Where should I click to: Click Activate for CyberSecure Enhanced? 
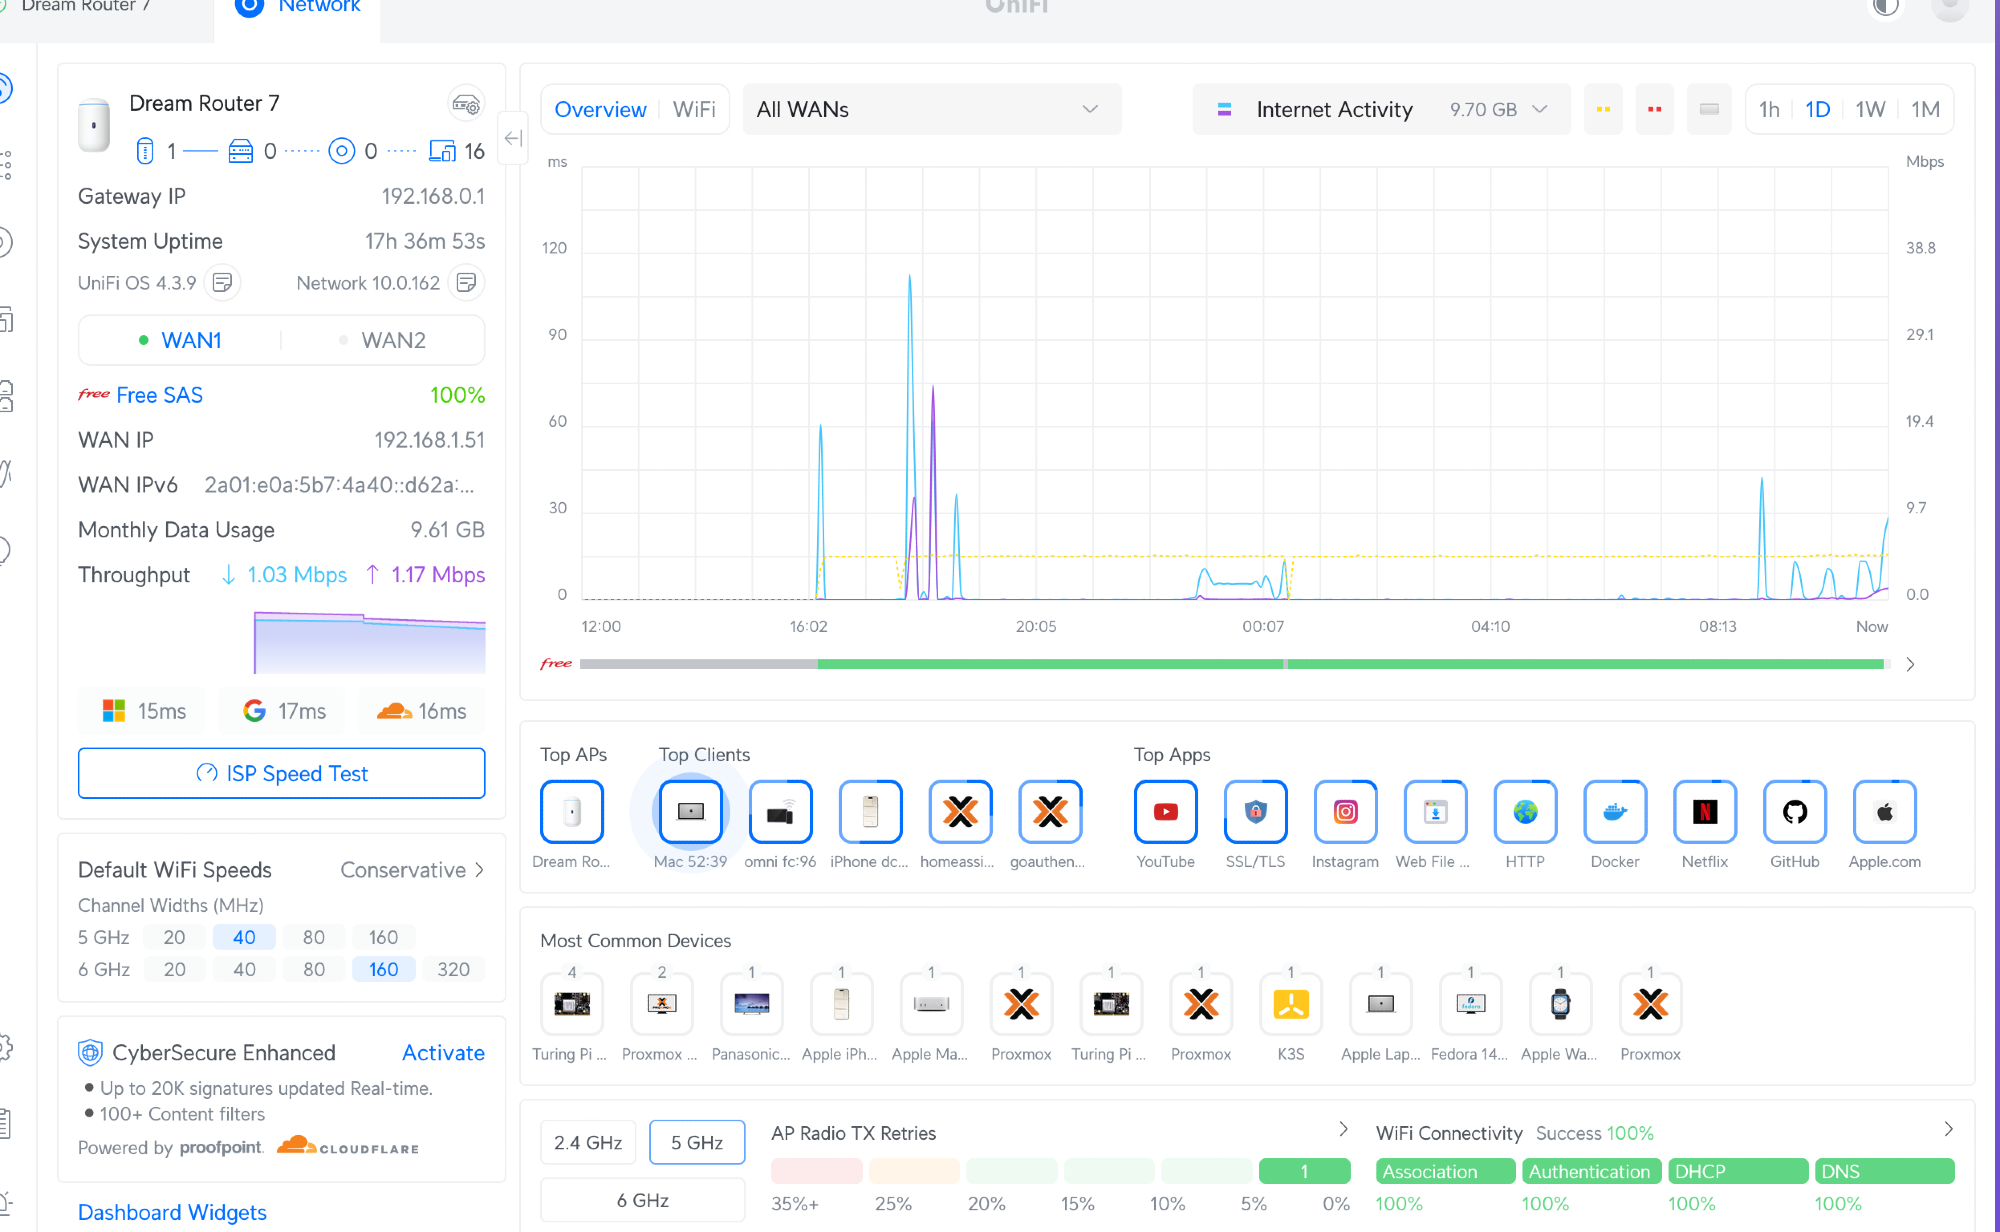443,1053
